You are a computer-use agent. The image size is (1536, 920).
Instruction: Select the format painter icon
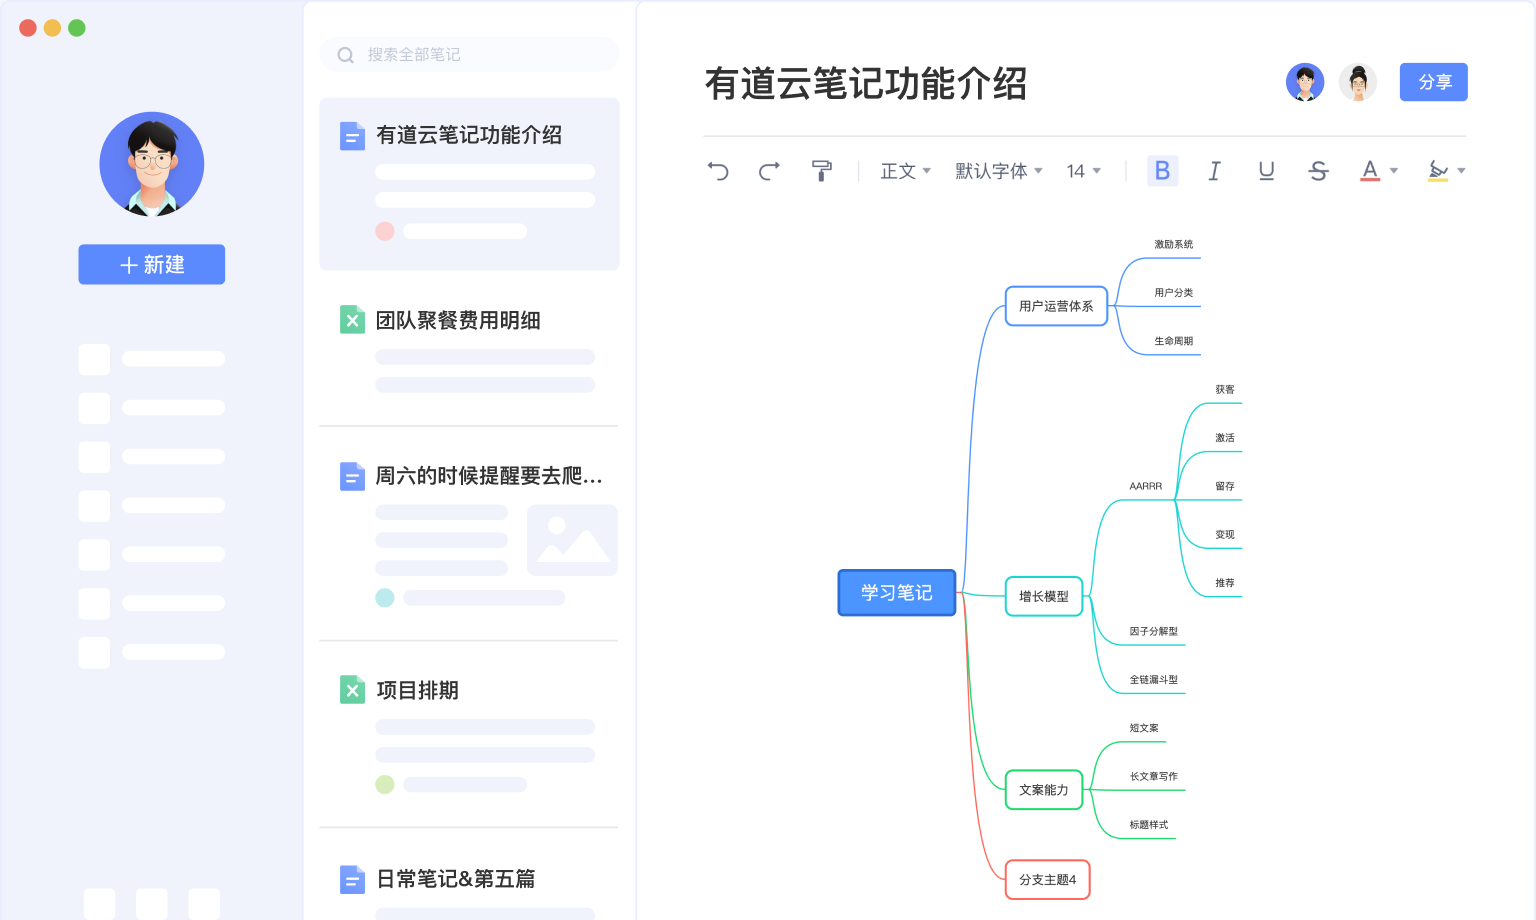coord(821,171)
